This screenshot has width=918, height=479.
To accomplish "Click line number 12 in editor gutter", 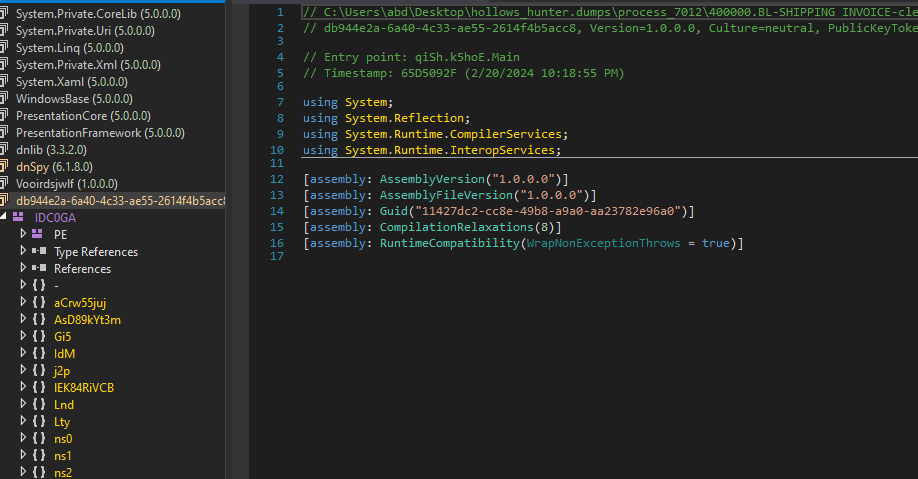I will [277, 179].
